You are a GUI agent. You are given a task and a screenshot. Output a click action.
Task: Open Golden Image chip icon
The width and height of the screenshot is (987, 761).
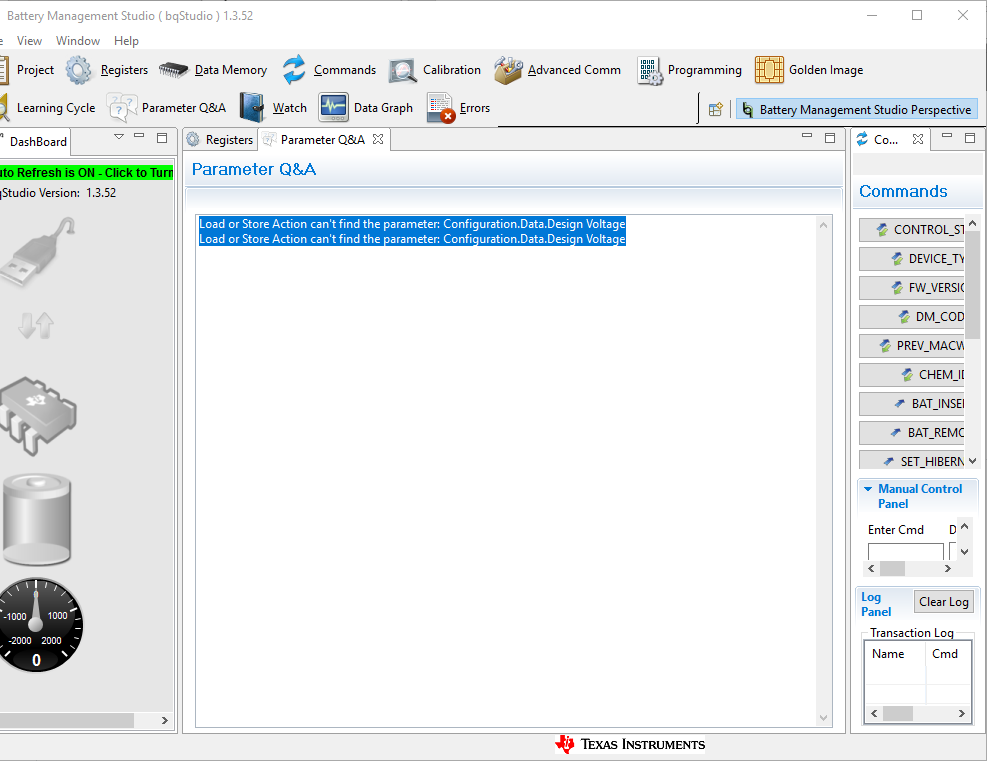[x=769, y=70]
